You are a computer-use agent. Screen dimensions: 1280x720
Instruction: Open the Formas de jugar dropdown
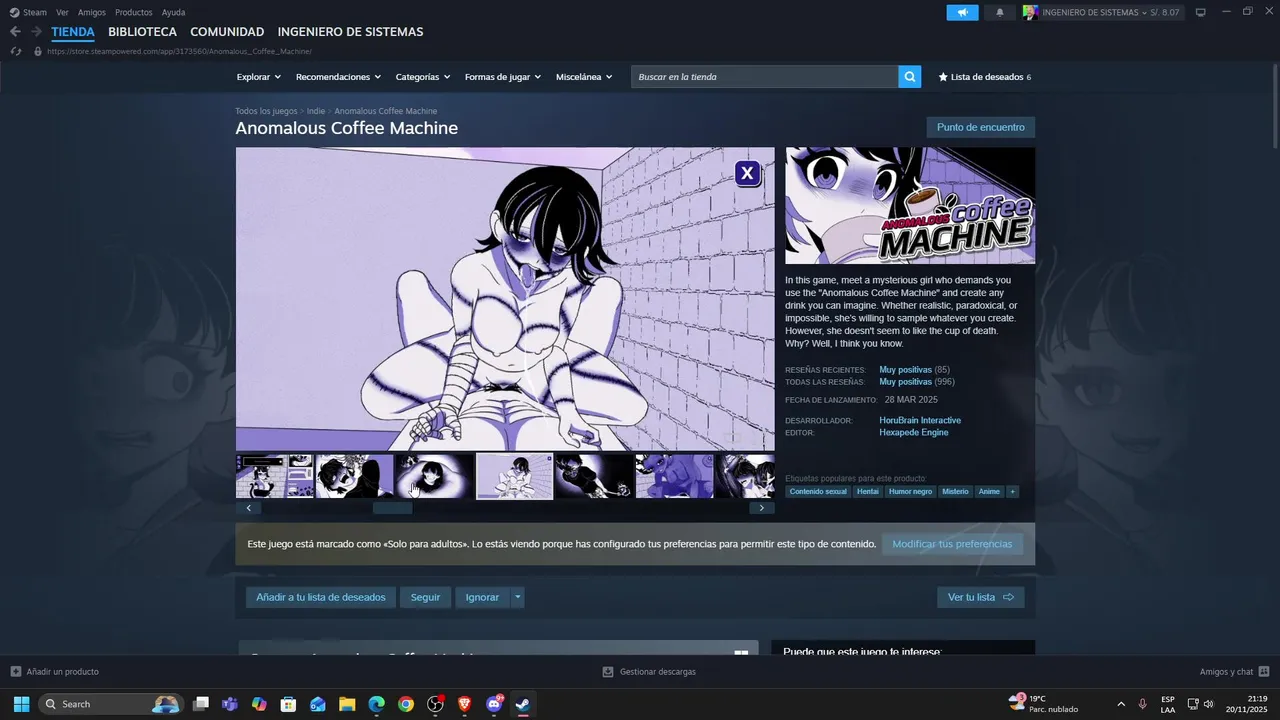pyautogui.click(x=503, y=77)
